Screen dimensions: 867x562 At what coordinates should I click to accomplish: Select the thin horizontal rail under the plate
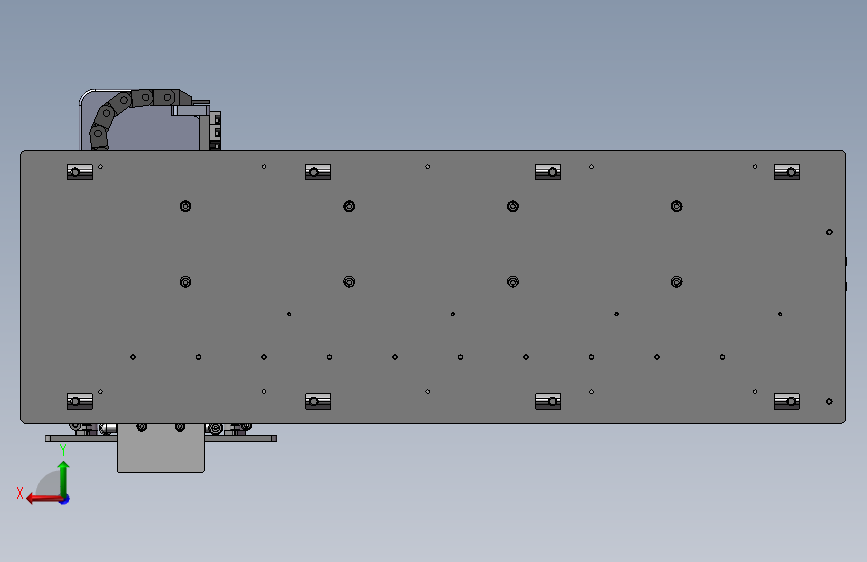161,438
